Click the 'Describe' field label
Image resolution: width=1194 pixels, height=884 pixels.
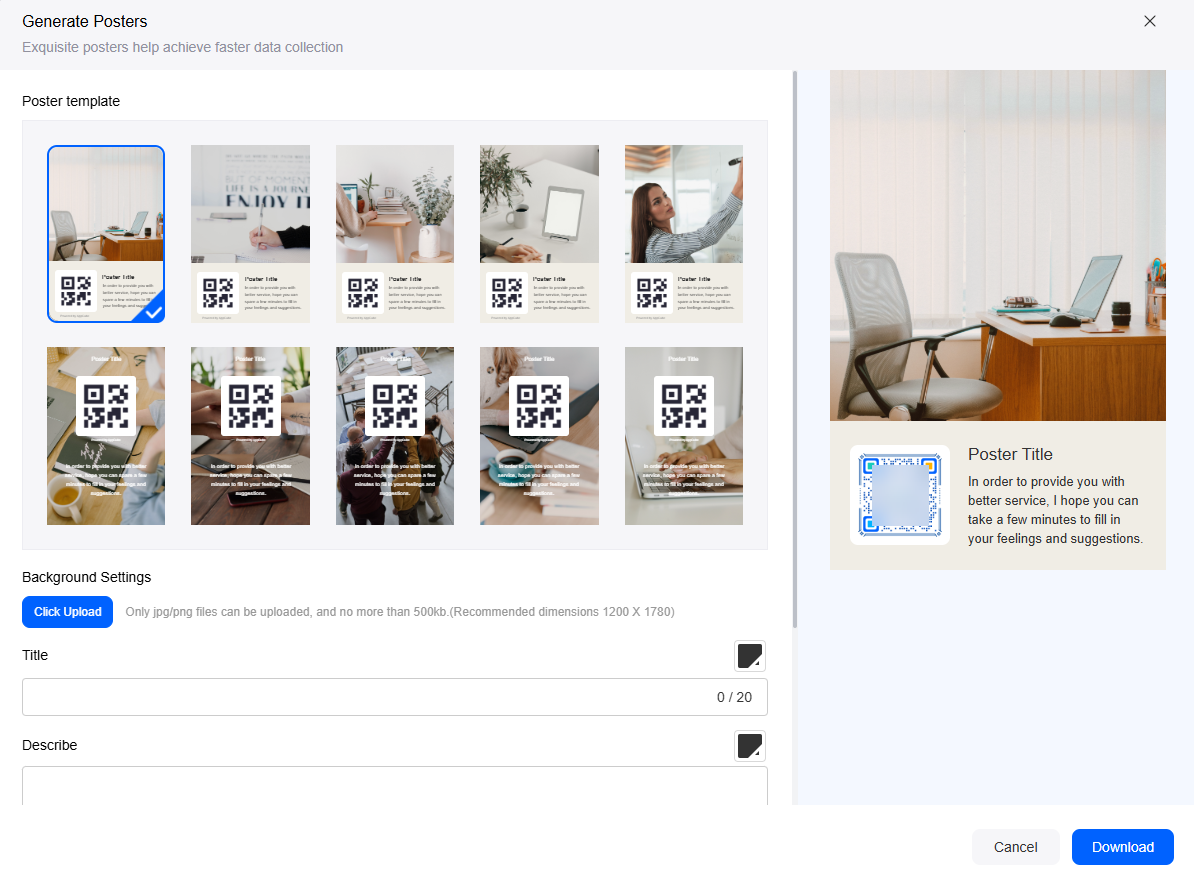(x=49, y=745)
